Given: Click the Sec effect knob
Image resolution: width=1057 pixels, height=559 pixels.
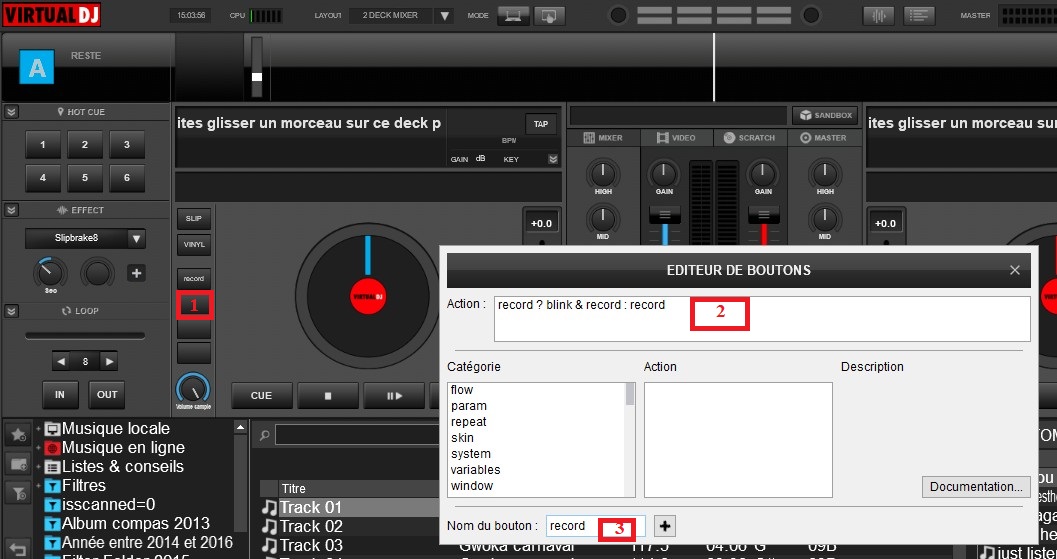Looking at the screenshot, I should (51, 272).
